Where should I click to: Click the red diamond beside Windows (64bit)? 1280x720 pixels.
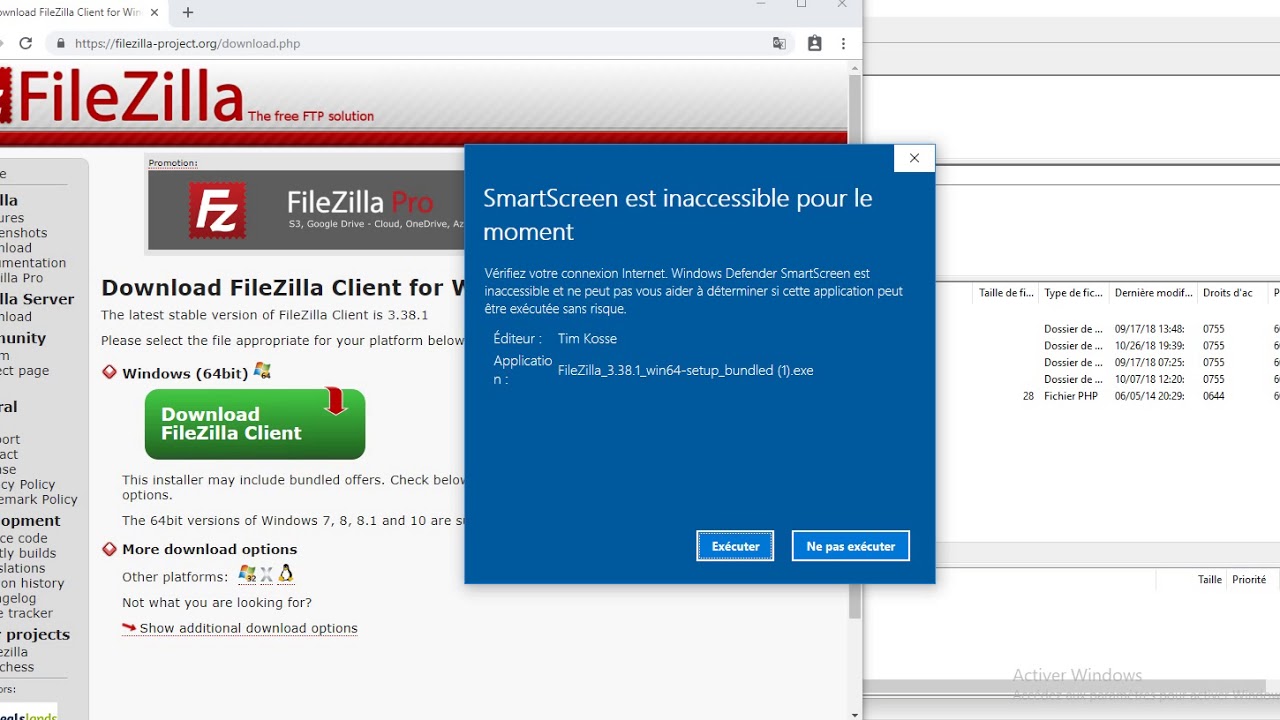110,373
